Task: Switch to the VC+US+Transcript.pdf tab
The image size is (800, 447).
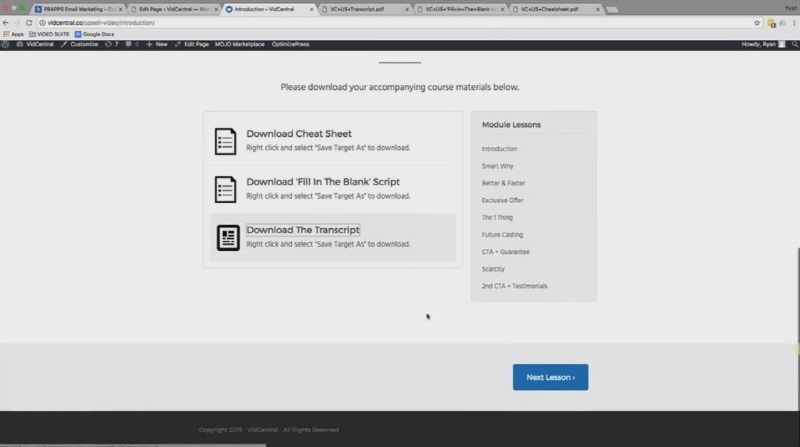Action: click(x=364, y=9)
